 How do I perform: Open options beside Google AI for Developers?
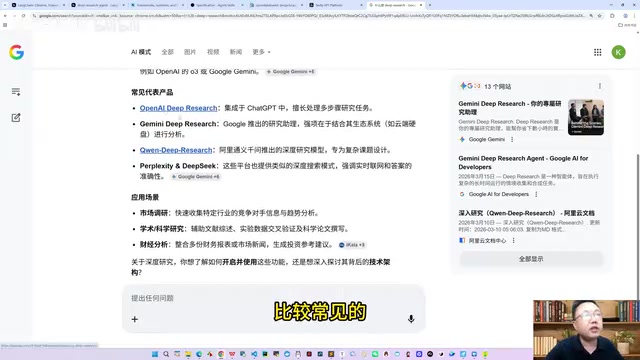pos(536,194)
